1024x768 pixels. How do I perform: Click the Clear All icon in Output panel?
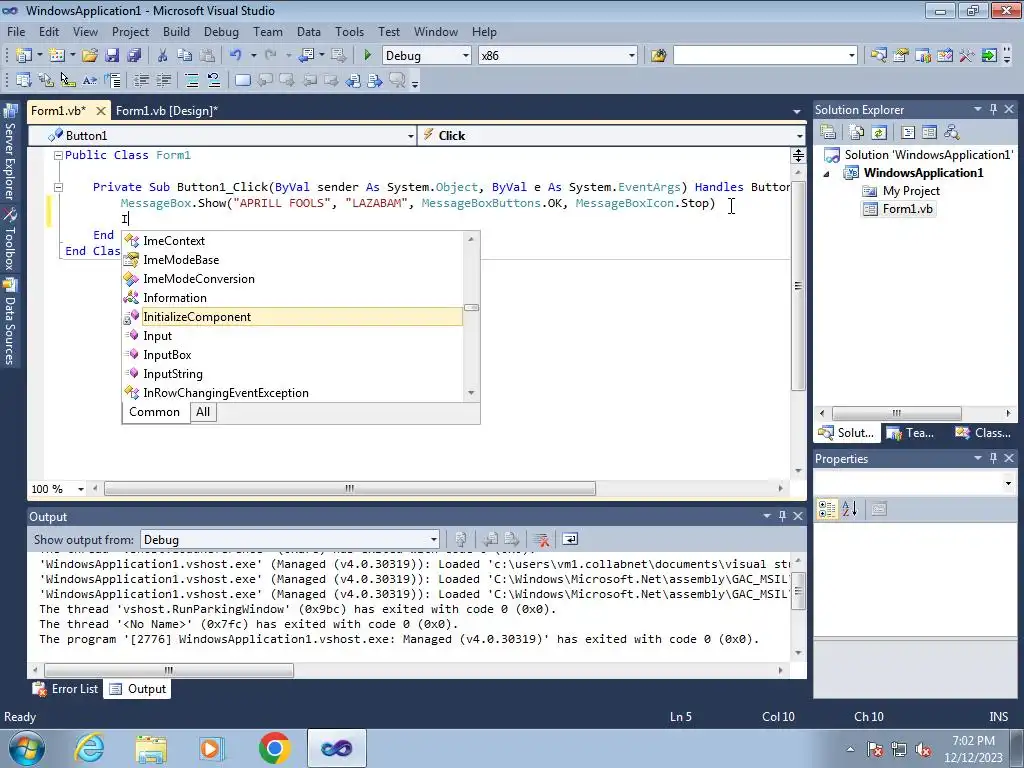pos(540,539)
